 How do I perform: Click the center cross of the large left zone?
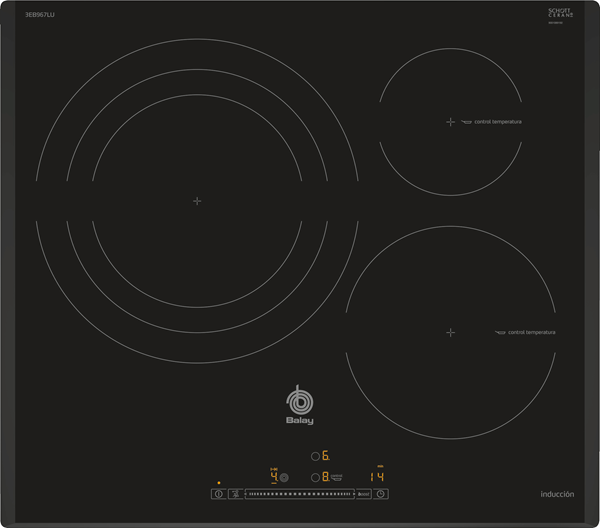(x=197, y=201)
